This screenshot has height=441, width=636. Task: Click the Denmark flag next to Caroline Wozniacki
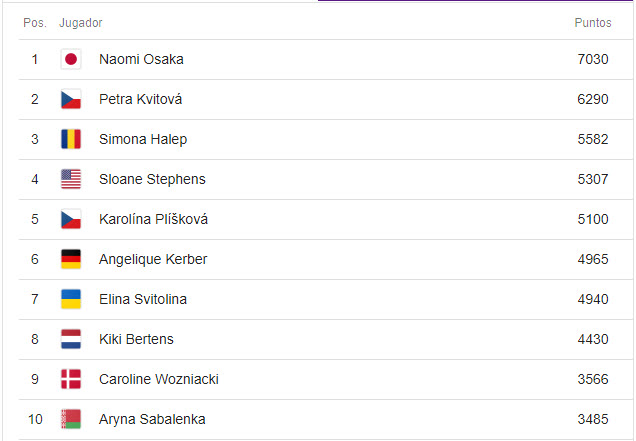click(71, 379)
